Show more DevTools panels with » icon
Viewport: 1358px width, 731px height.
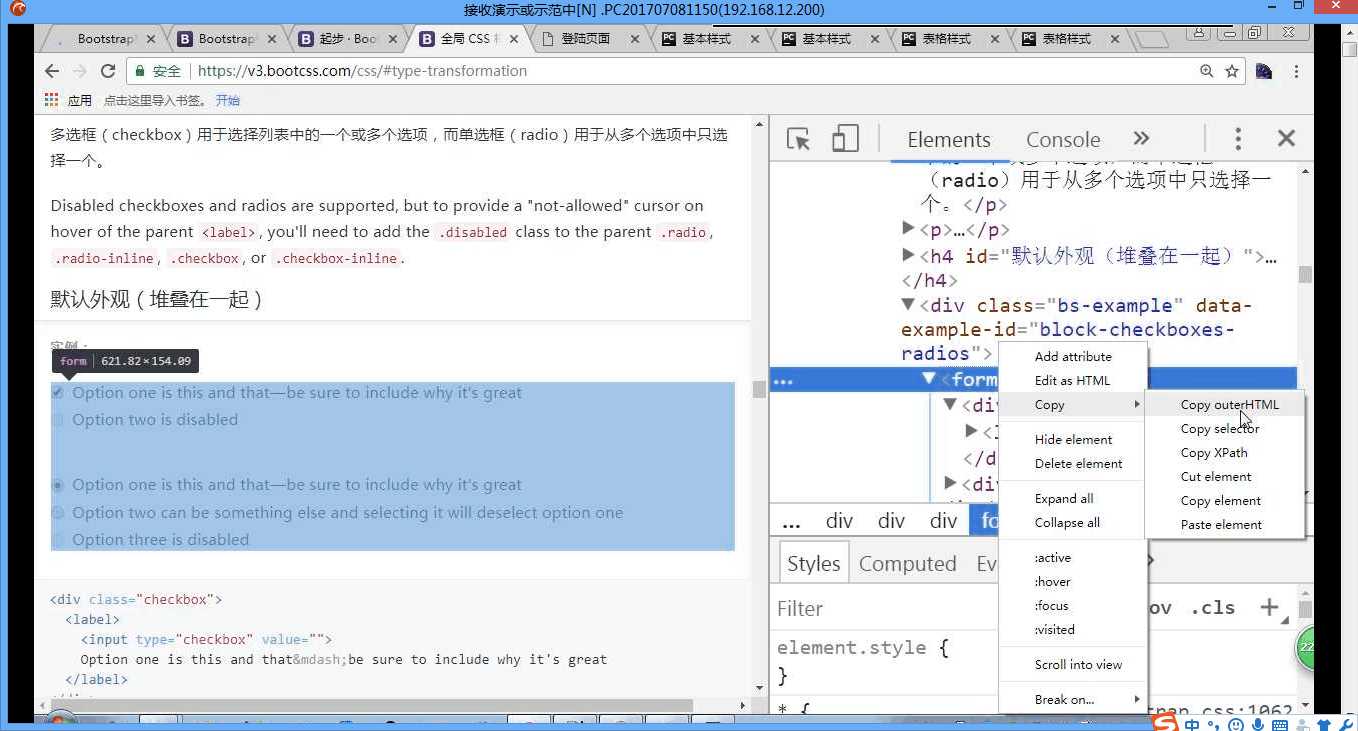click(1141, 139)
